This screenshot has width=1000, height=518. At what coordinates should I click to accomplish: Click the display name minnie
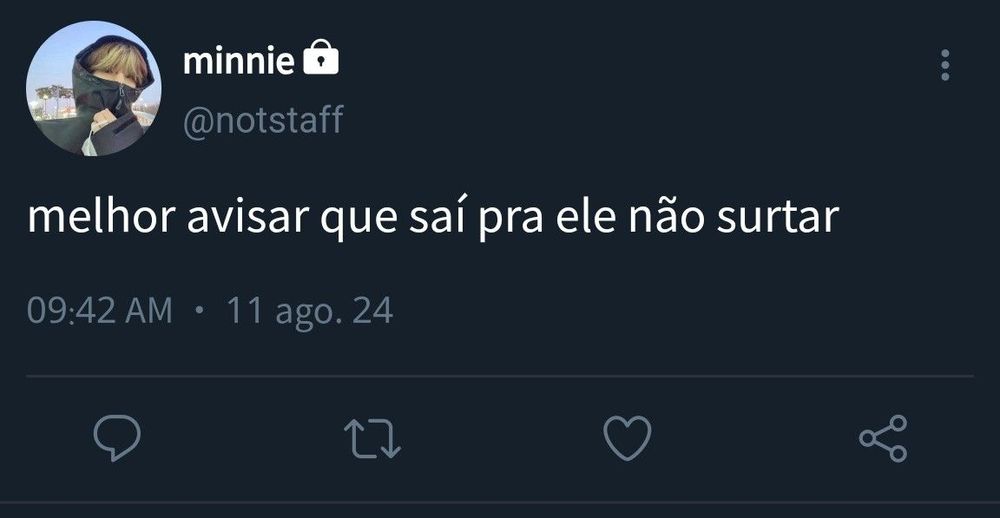pos(238,61)
